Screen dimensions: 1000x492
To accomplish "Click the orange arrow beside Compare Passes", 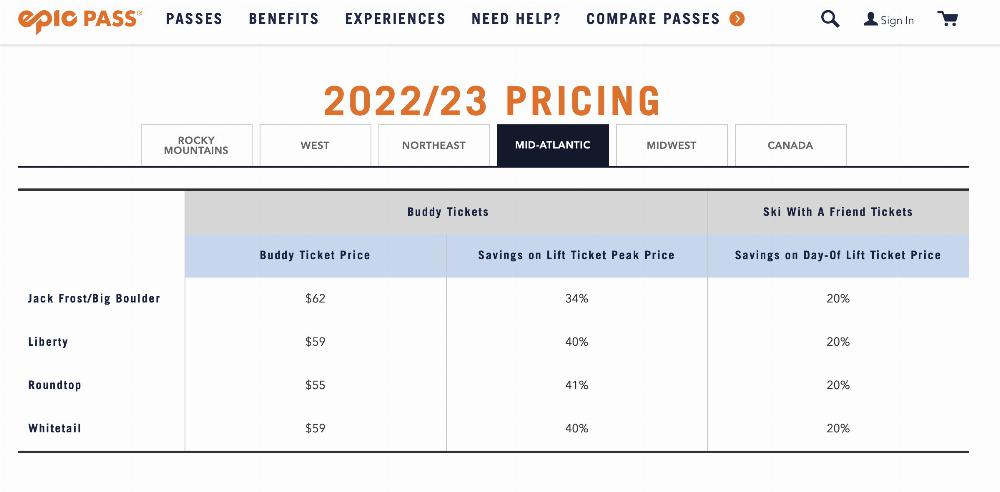I will pos(737,19).
